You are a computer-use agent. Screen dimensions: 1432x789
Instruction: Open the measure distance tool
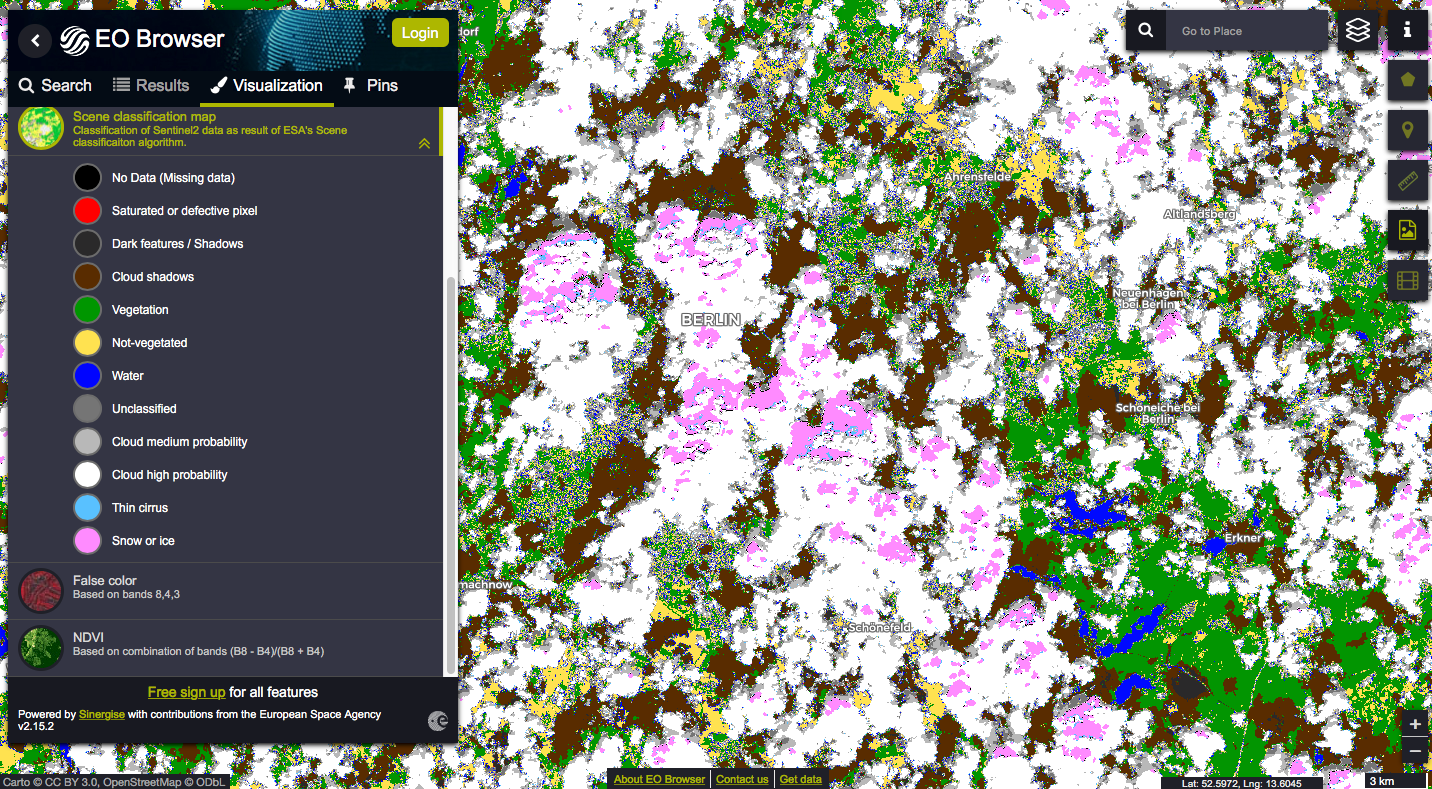coord(1407,180)
